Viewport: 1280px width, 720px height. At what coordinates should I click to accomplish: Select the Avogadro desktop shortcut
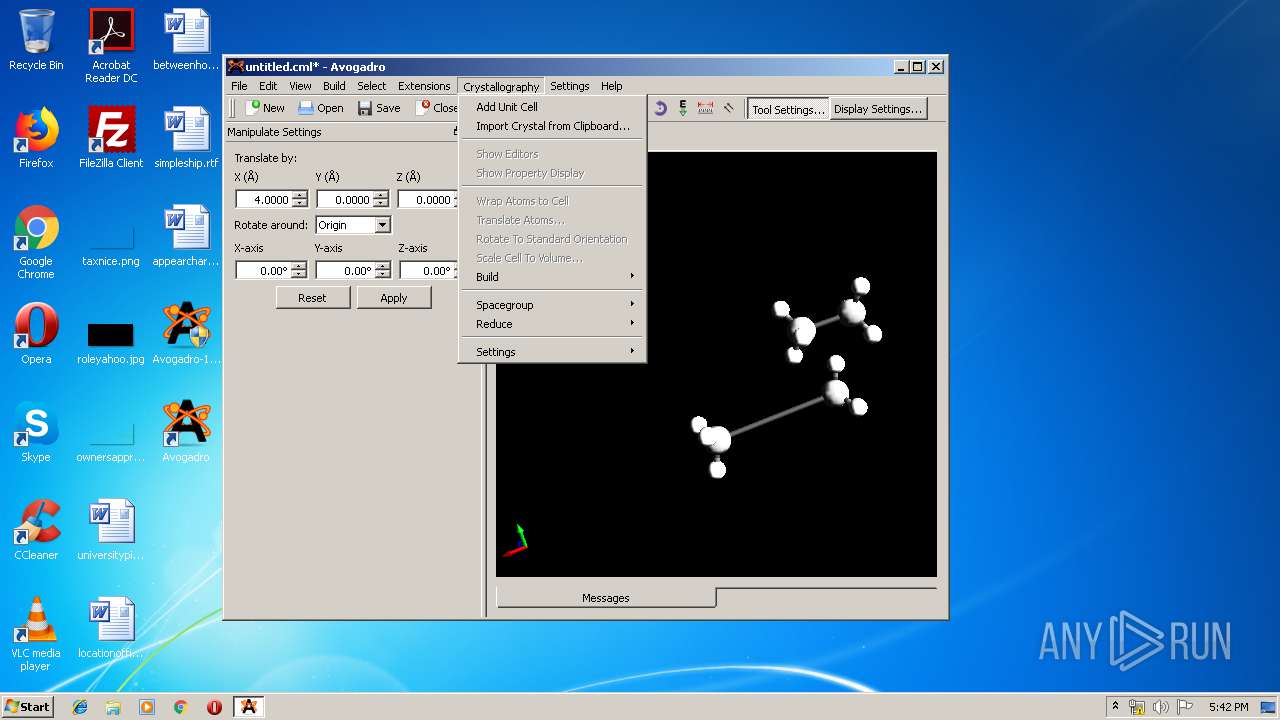(186, 431)
